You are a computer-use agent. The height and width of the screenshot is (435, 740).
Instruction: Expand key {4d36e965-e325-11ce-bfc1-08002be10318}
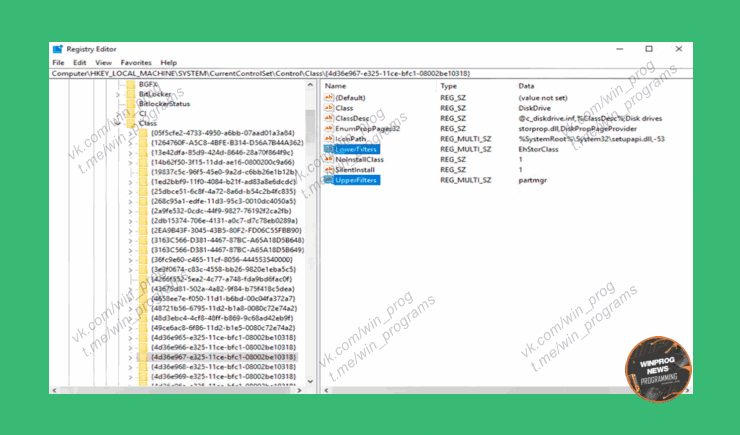point(131,338)
